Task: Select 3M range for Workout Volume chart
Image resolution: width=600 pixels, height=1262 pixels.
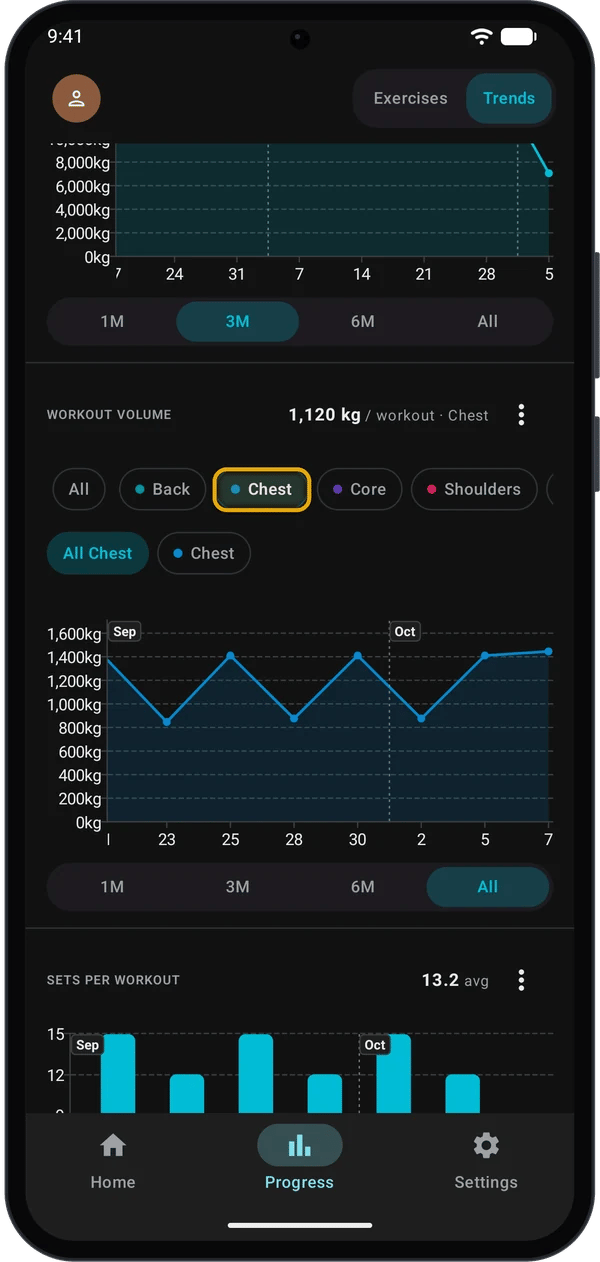Action: (237, 887)
